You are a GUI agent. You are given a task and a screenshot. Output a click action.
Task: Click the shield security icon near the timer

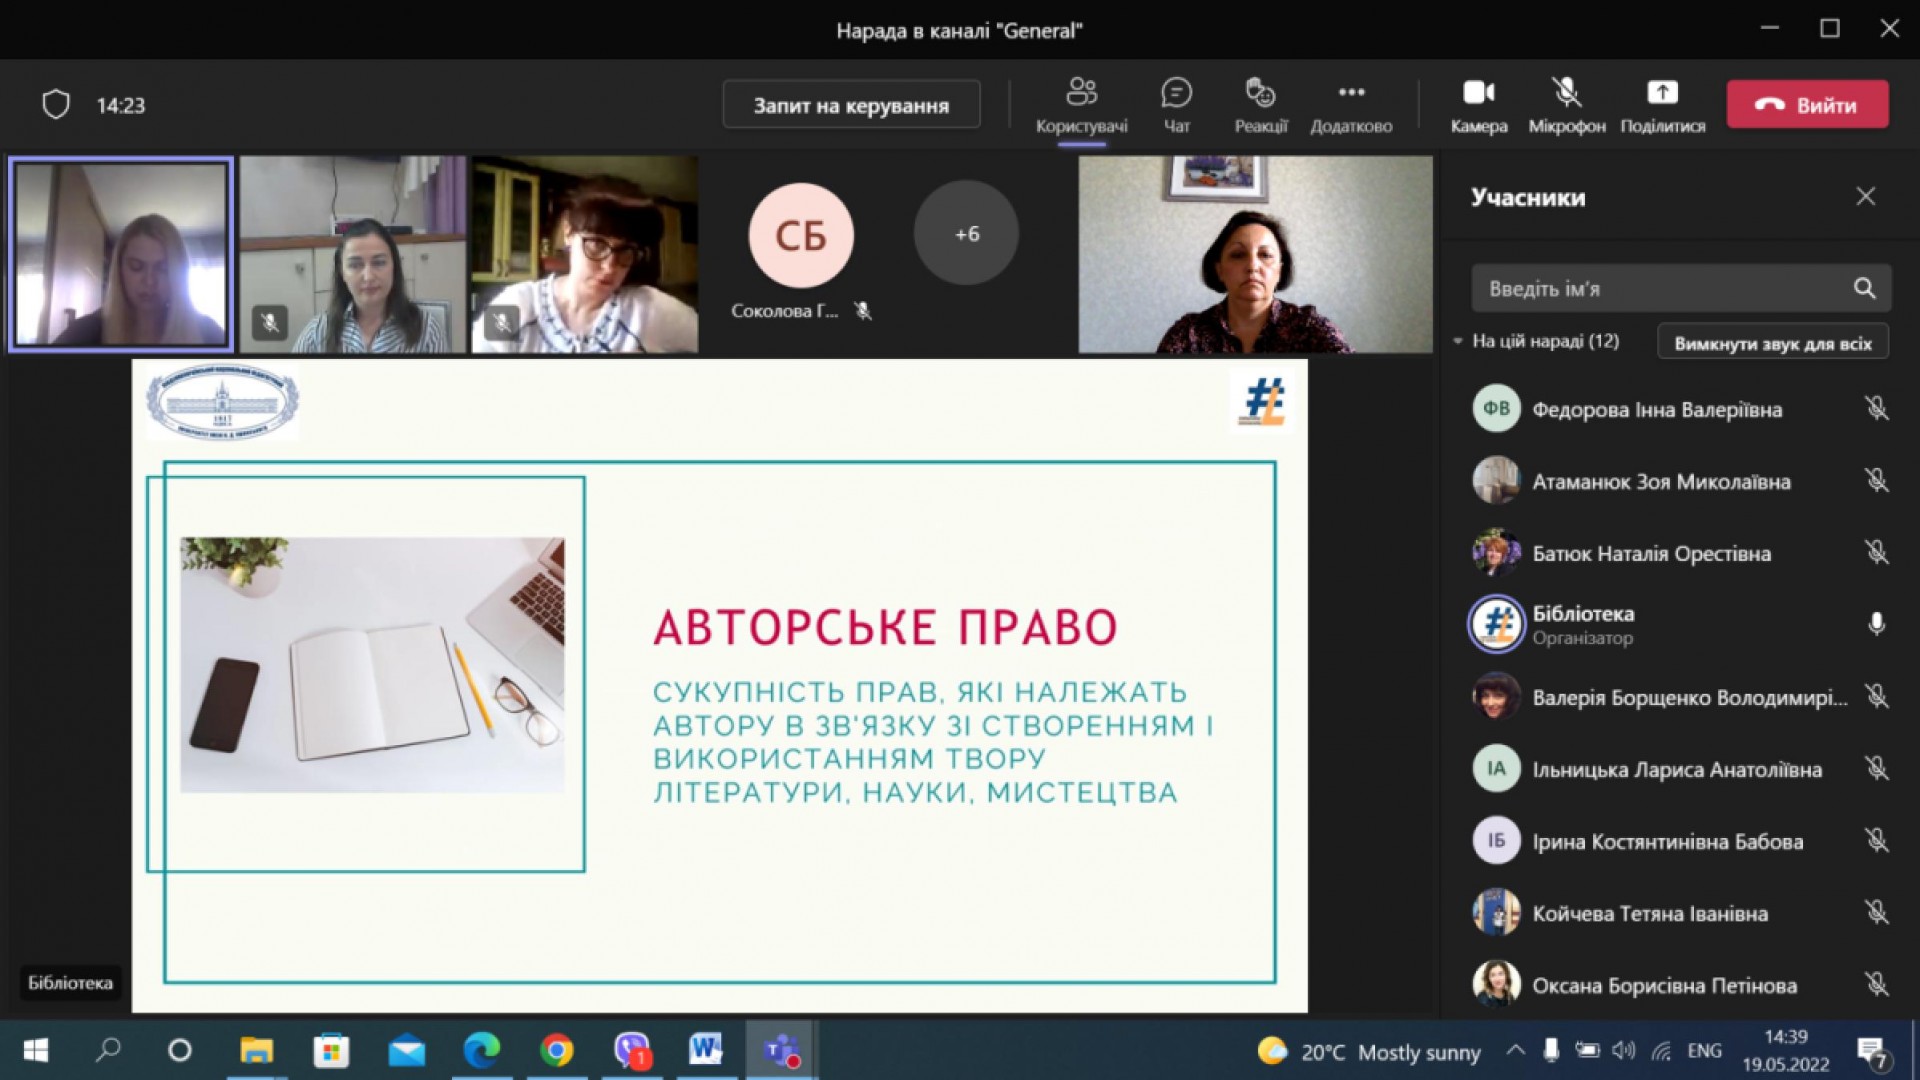(56, 105)
